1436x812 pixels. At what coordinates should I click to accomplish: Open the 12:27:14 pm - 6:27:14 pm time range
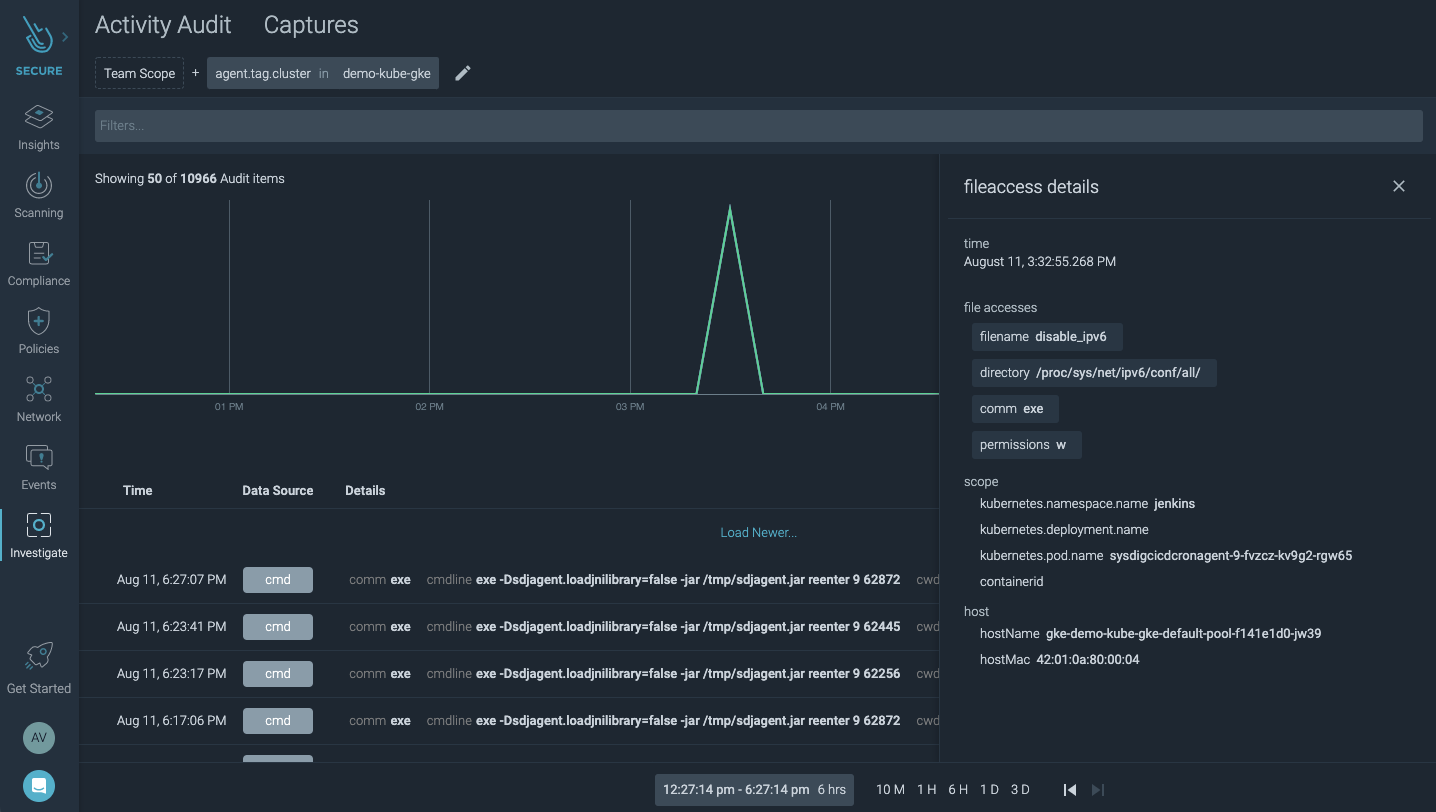[x=754, y=790]
